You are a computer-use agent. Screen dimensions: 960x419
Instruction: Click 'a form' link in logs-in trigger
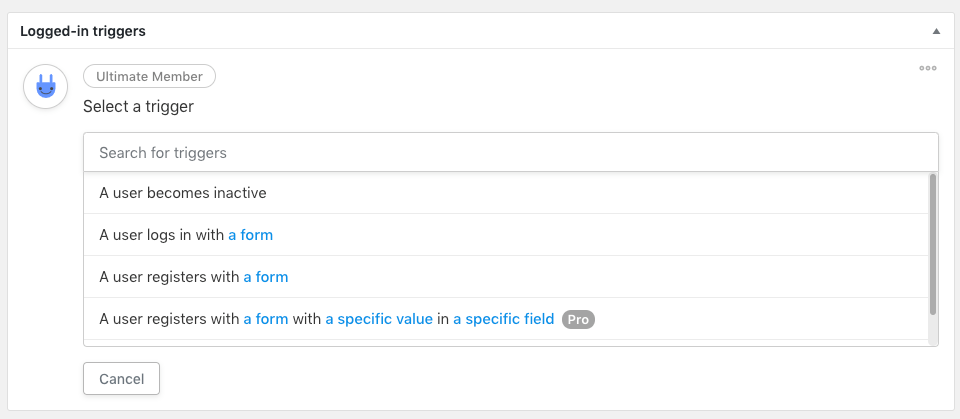click(x=250, y=235)
